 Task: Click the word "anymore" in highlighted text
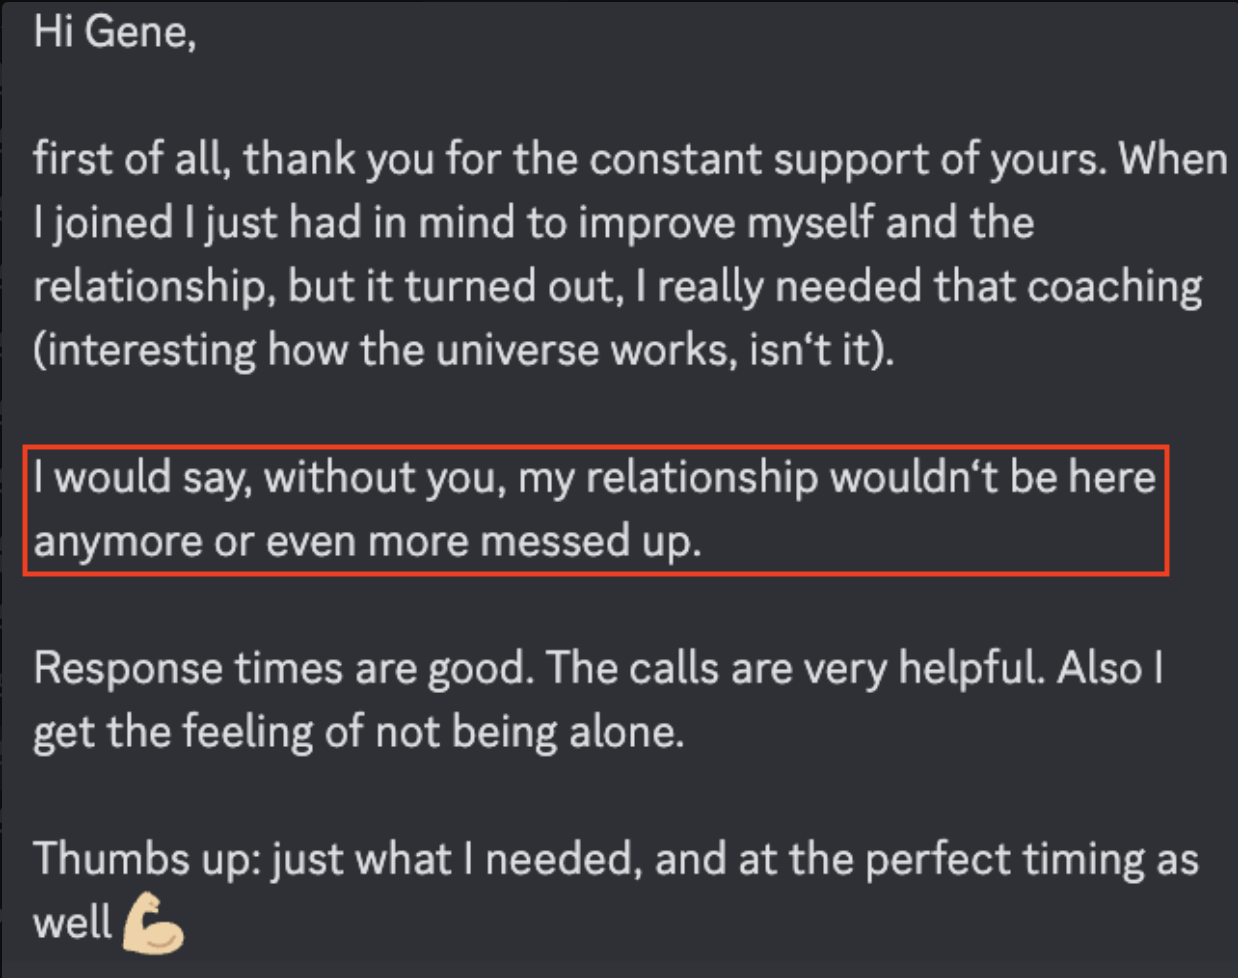click(x=118, y=541)
